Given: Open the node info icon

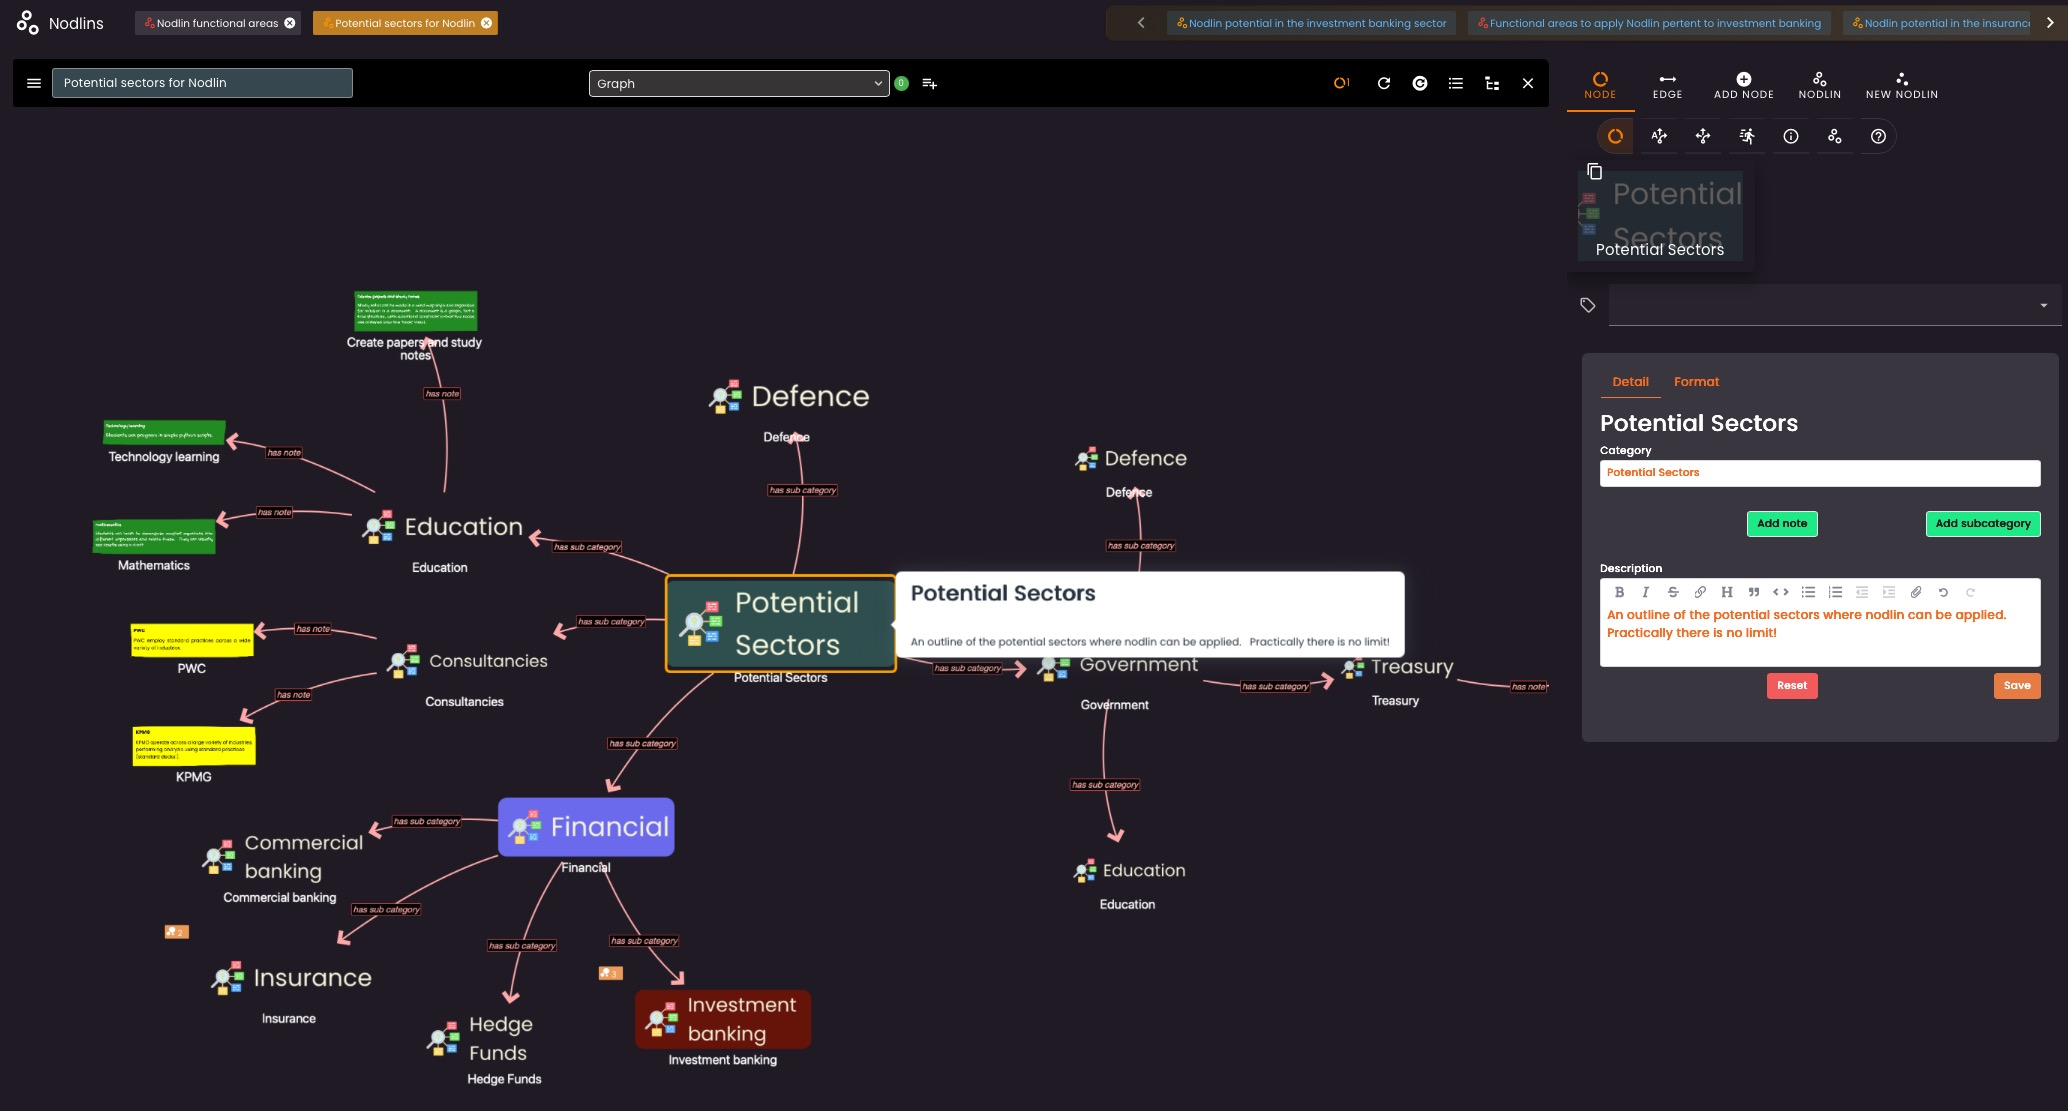Looking at the screenshot, I should coord(1791,137).
